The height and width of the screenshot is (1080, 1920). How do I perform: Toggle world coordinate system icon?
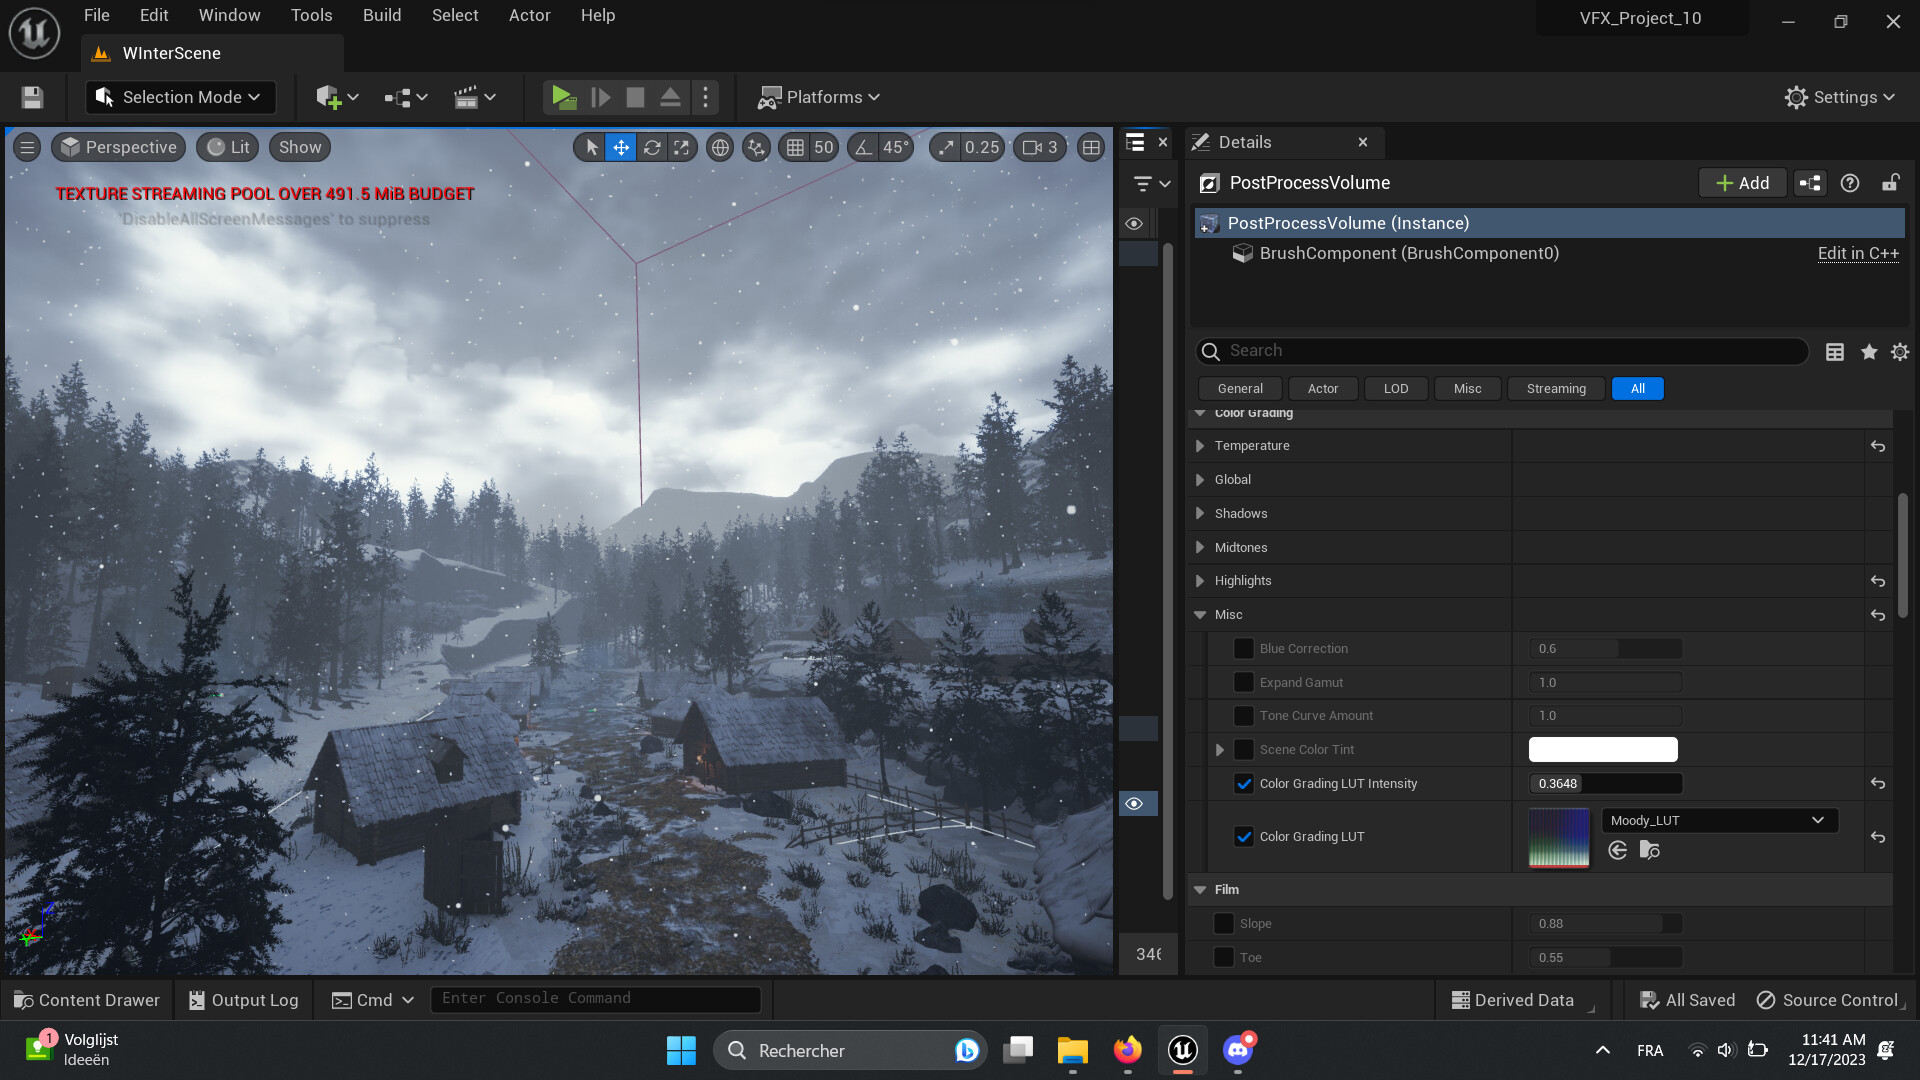point(721,147)
